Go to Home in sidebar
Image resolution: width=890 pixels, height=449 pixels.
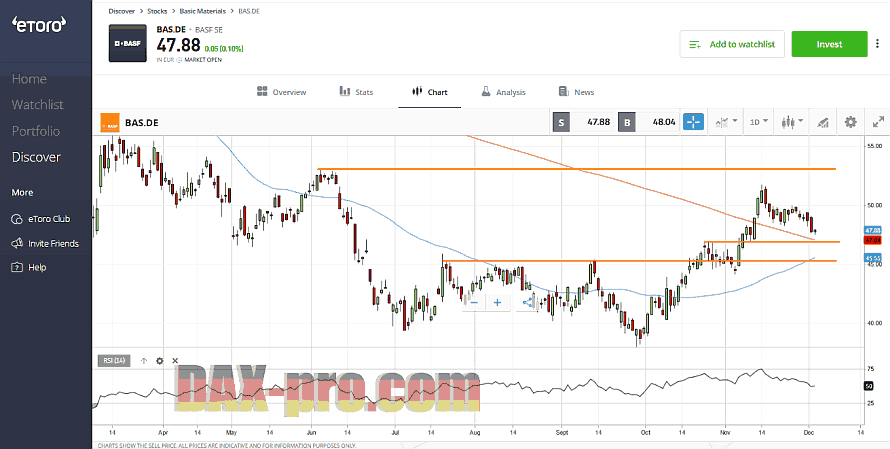pos(29,79)
